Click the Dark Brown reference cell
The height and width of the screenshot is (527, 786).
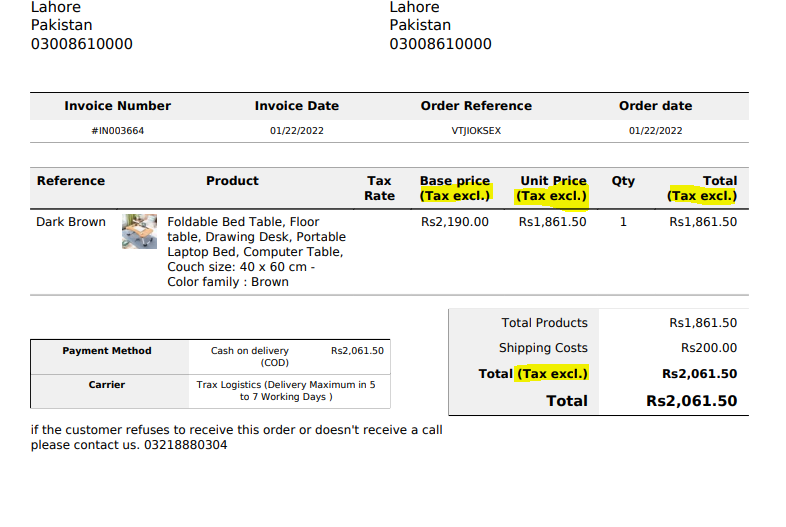(71, 222)
